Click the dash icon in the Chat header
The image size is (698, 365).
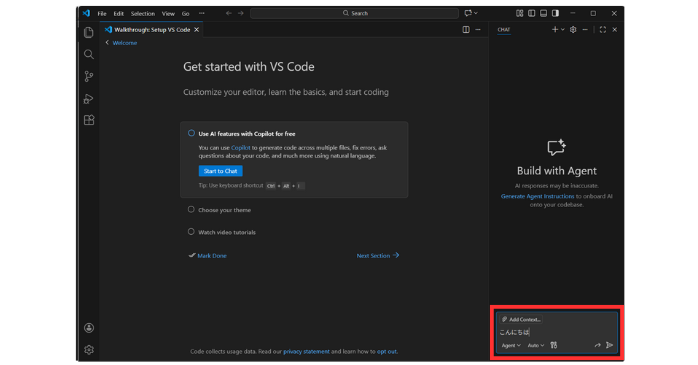point(585,30)
